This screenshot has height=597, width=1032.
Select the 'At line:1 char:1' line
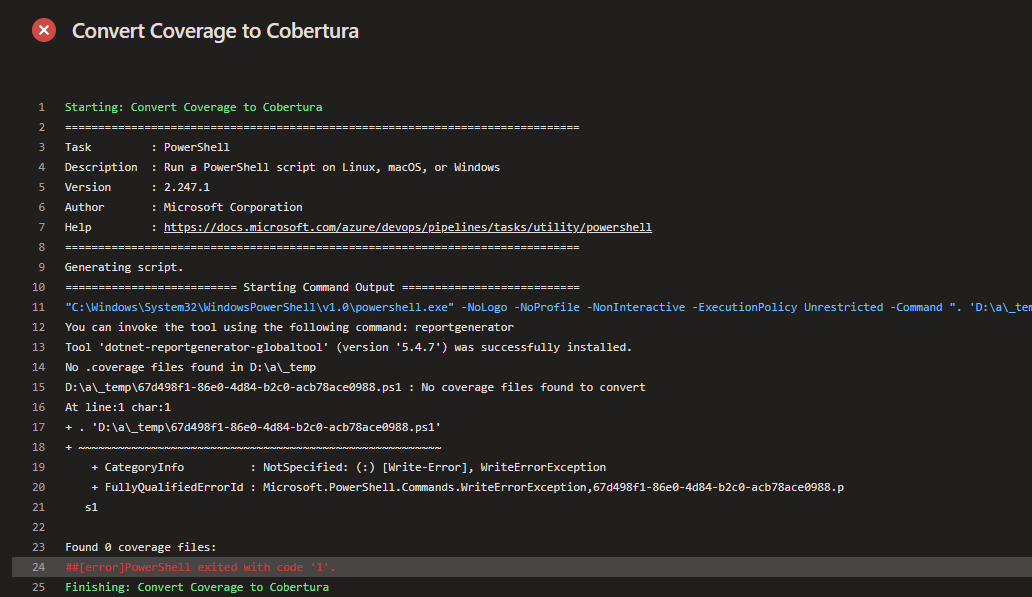[117, 407]
